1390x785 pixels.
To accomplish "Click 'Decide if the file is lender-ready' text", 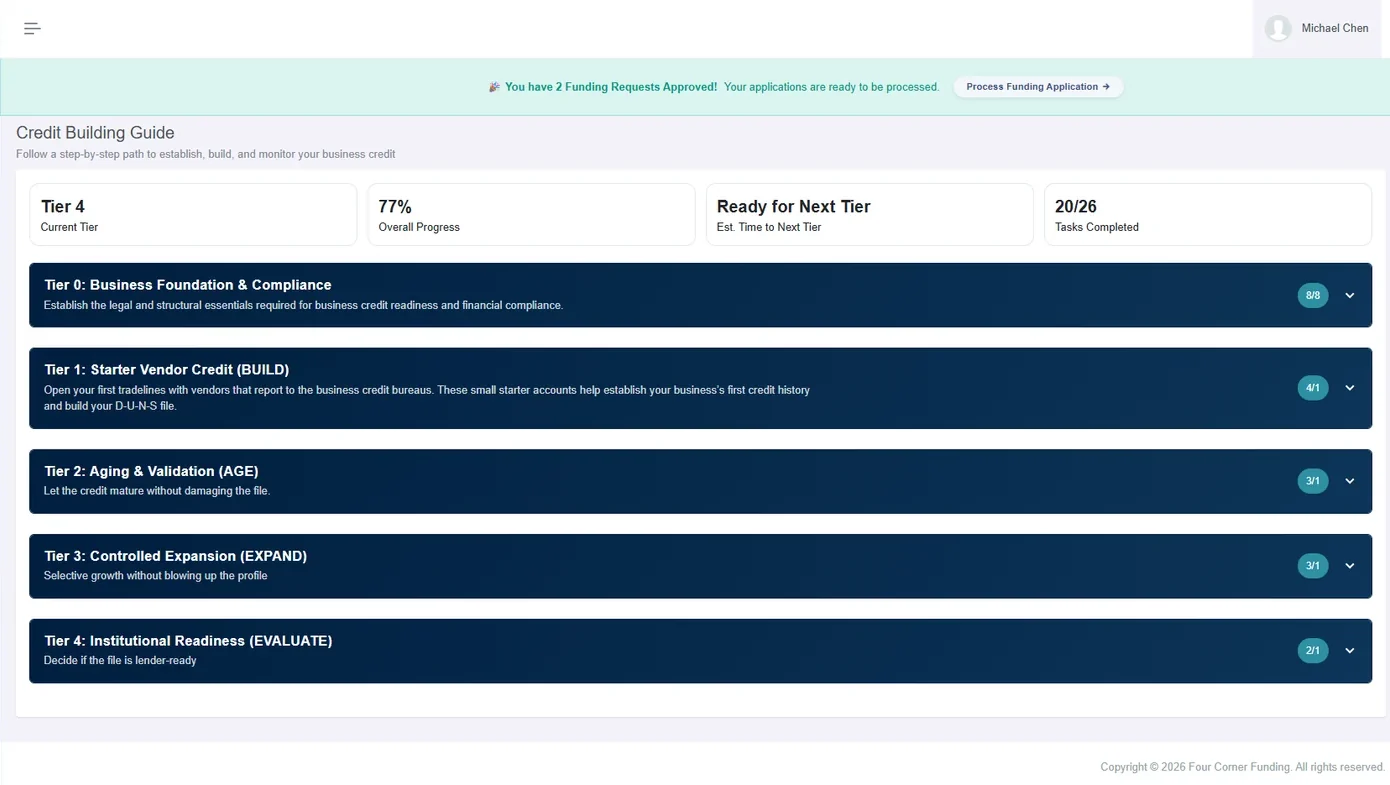I will [x=120, y=661].
